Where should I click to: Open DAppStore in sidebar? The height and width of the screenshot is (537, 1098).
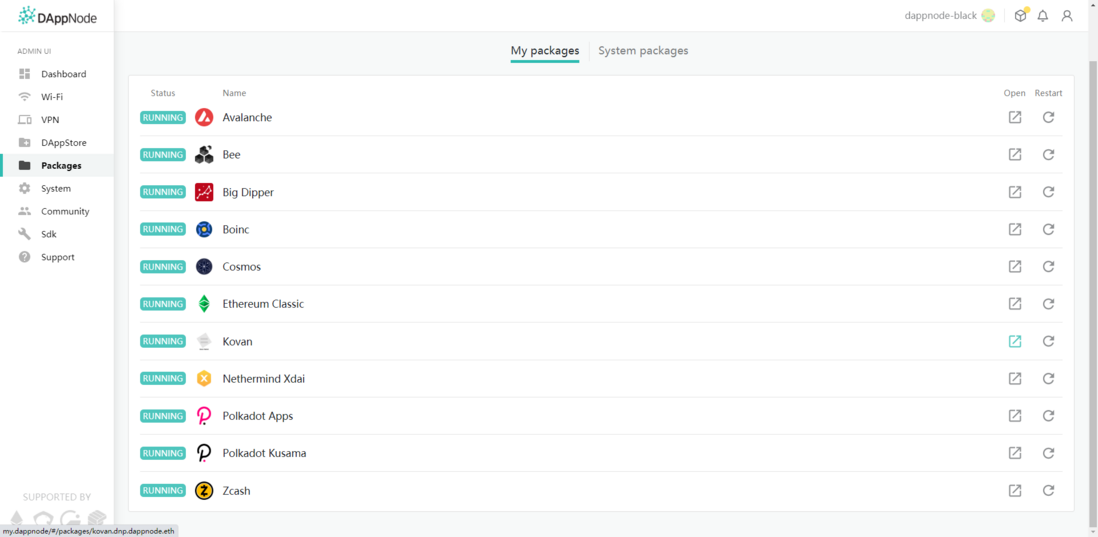(57, 142)
